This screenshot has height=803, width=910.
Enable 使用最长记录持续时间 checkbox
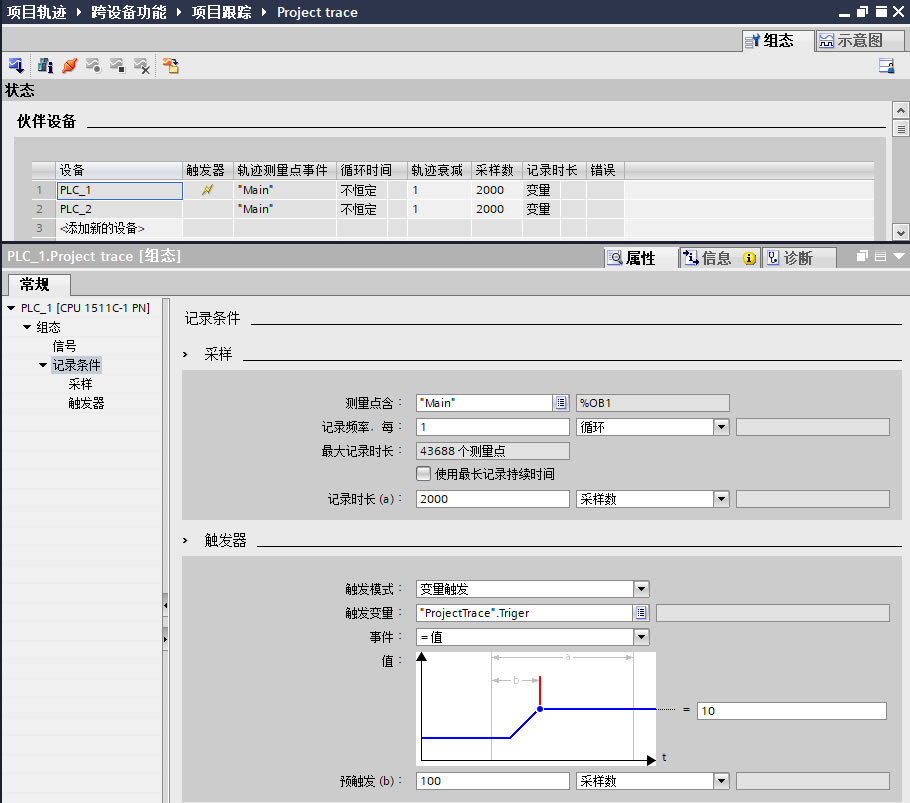click(424, 474)
